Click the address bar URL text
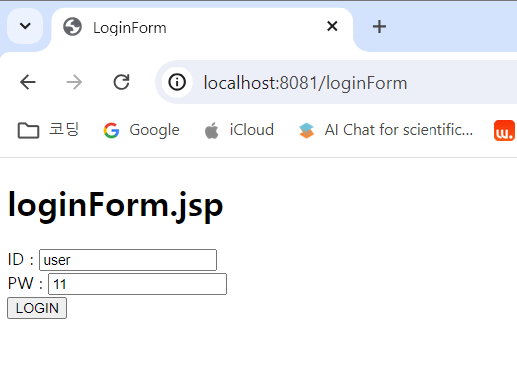 pyautogui.click(x=305, y=83)
